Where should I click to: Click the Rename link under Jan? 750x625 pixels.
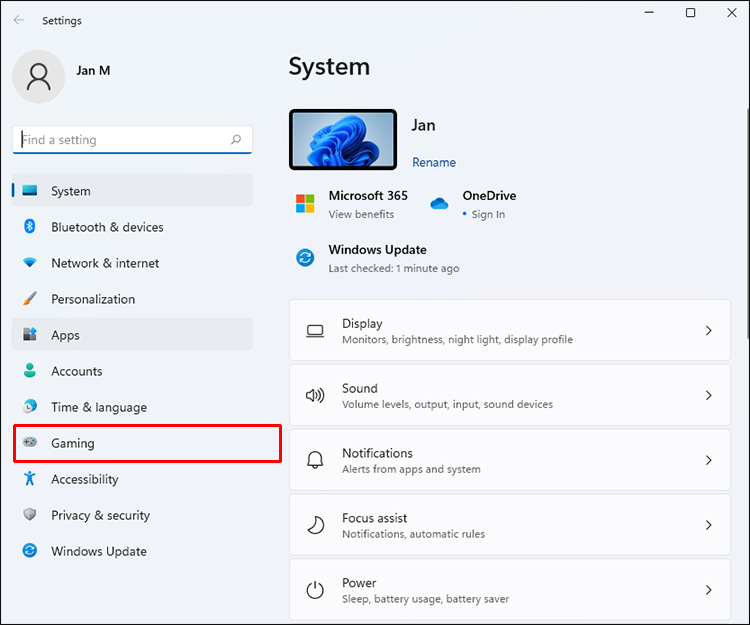[434, 163]
